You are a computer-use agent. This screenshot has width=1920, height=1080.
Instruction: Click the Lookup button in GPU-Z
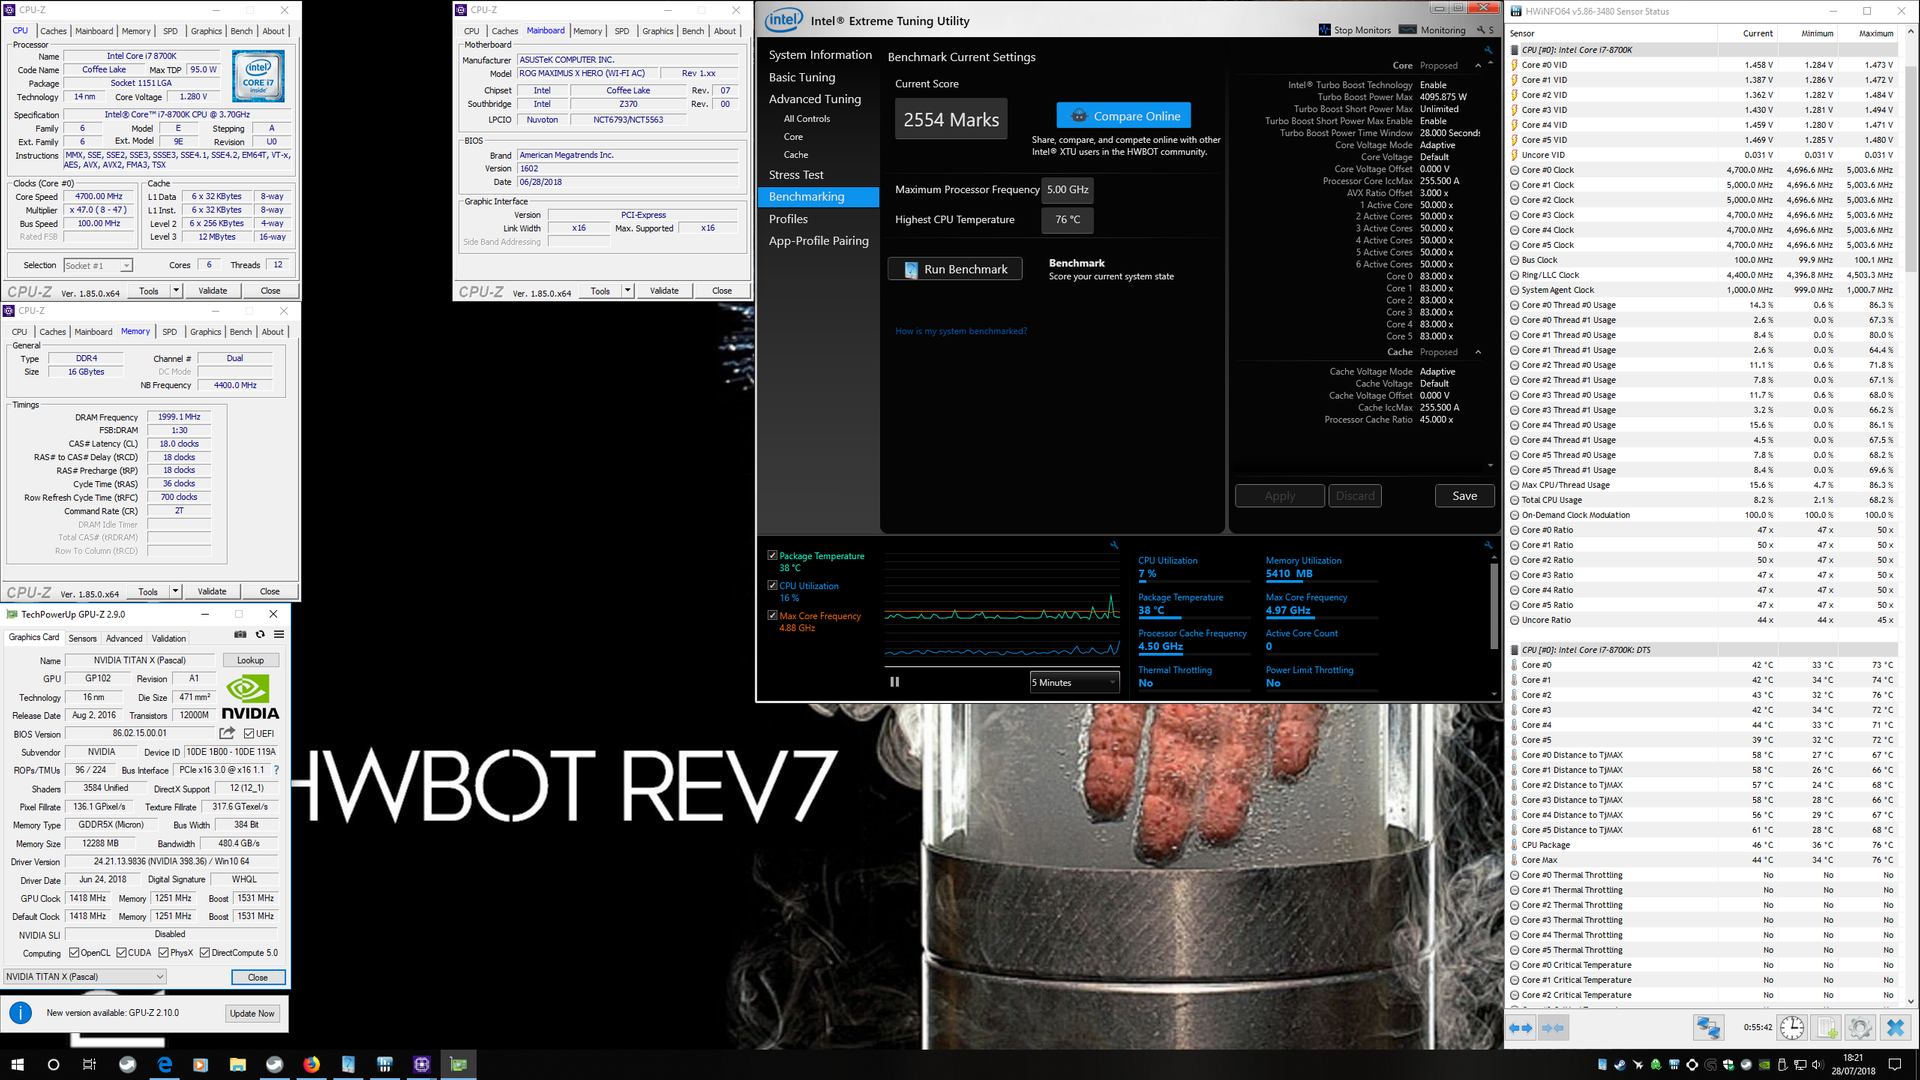(x=251, y=660)
